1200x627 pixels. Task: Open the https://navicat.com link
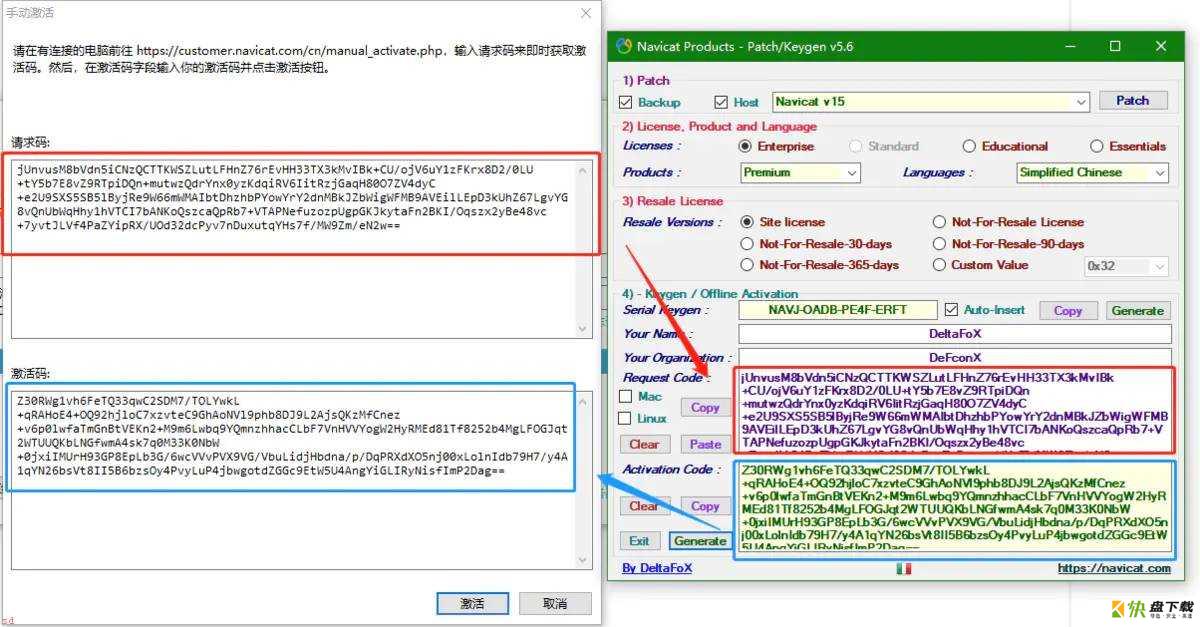[1113, 568]
